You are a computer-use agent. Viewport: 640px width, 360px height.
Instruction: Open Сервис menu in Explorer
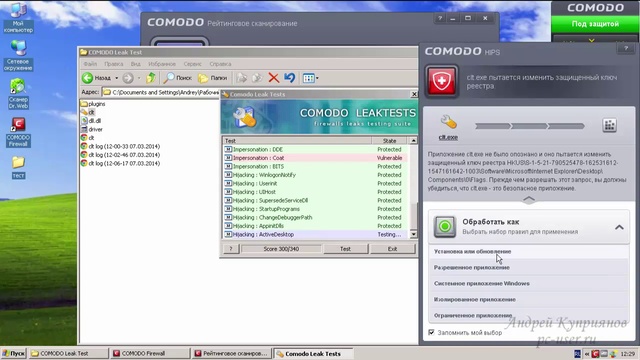(x=192, y=64)
